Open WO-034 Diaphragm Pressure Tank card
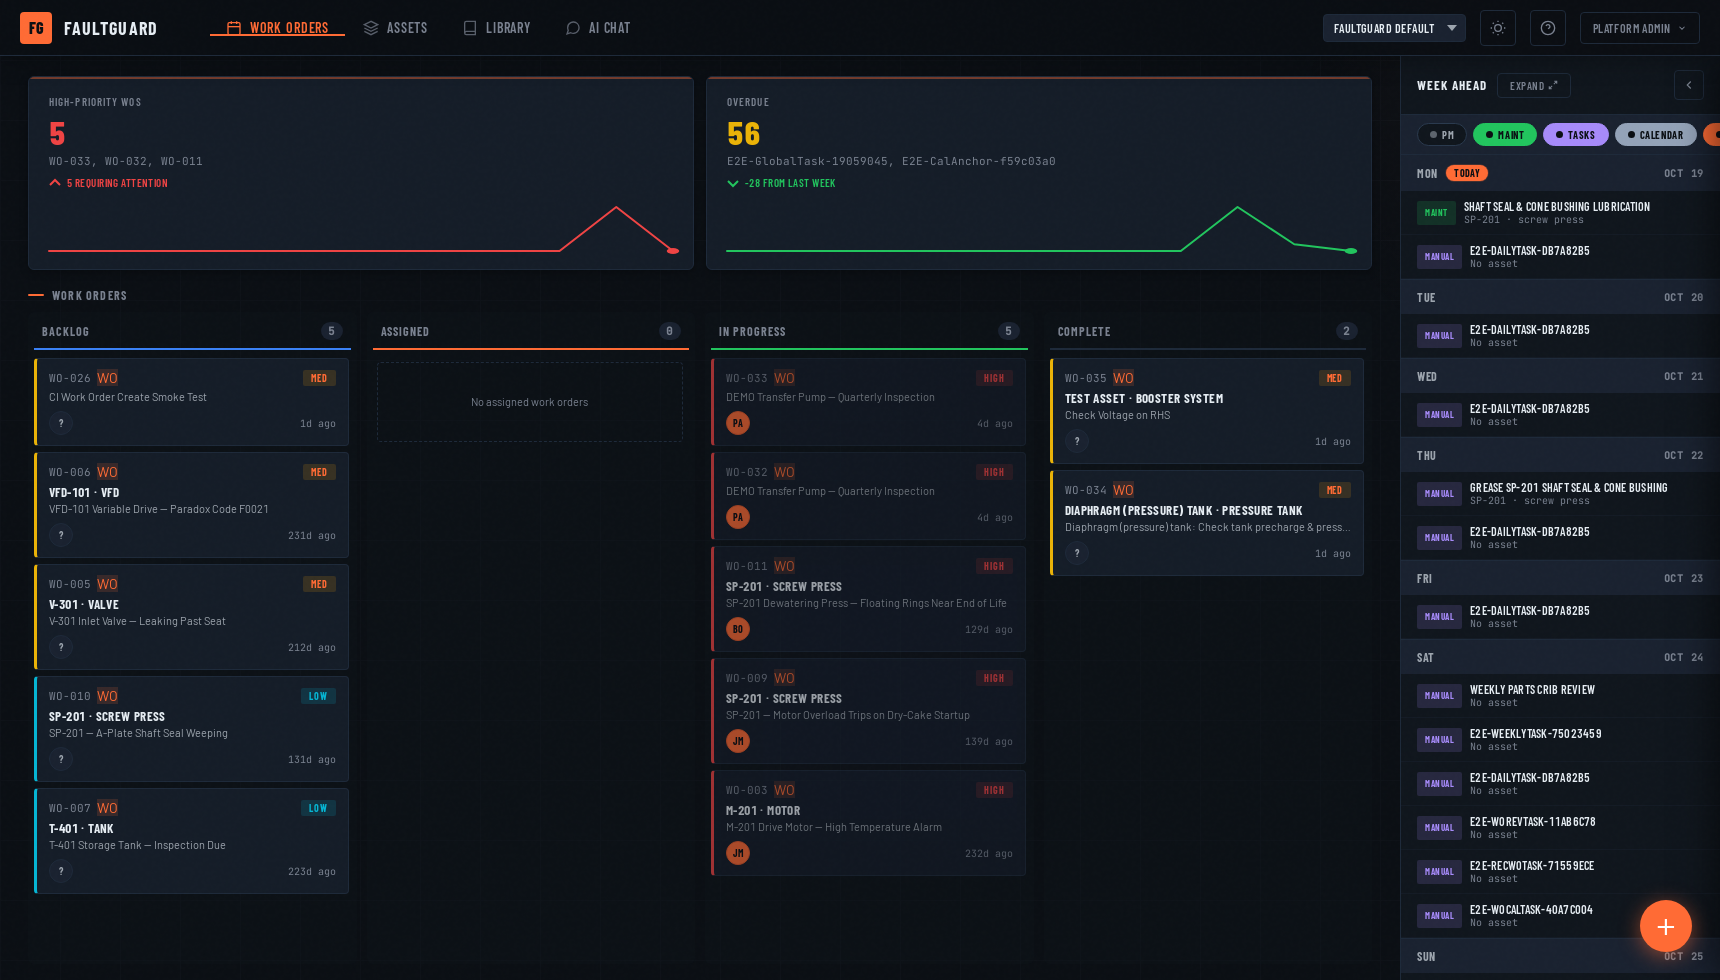Viewport: 1720px width, 980px height. tap(1207, 523)
